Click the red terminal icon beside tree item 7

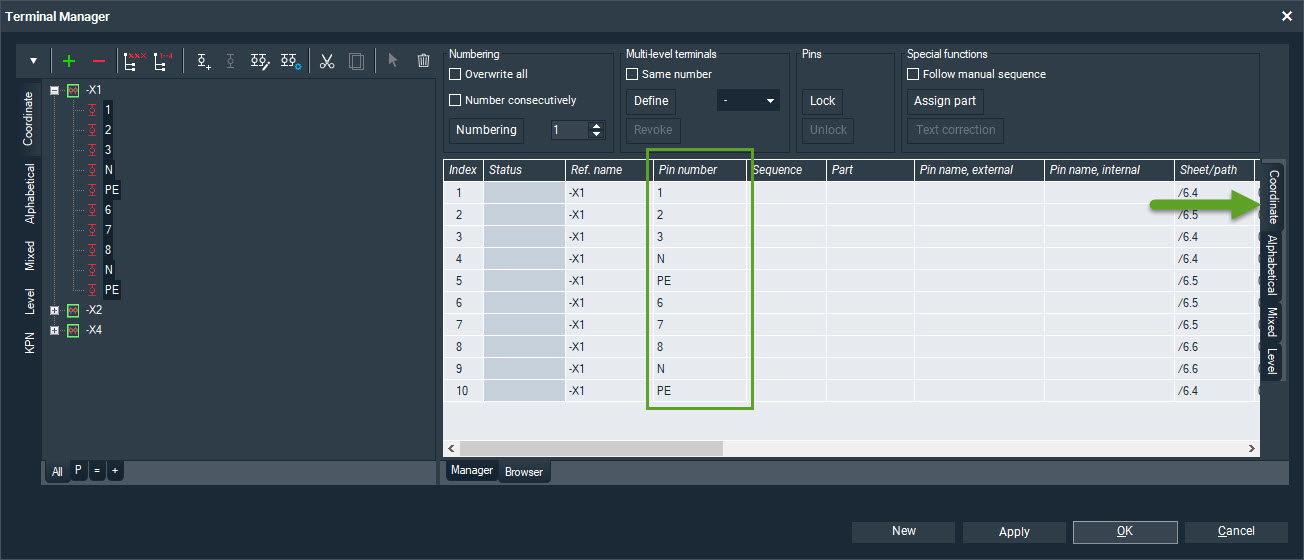pos(92,230)
